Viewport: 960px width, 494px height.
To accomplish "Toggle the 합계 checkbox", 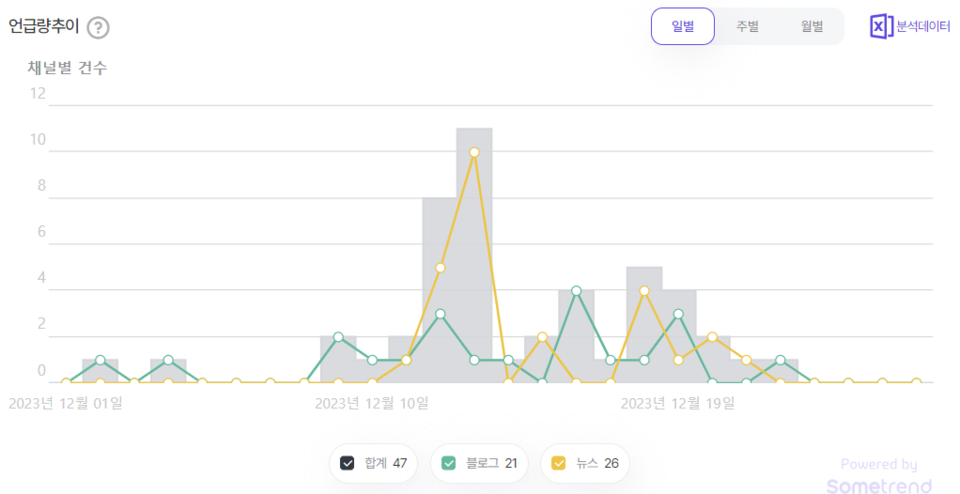I will click(348, 463).
